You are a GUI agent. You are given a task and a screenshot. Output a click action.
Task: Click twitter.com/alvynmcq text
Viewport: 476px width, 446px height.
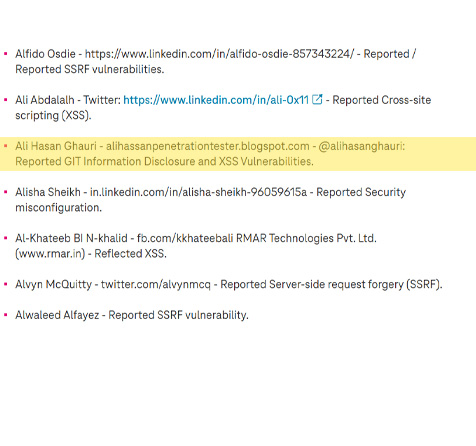coord(156,285)
